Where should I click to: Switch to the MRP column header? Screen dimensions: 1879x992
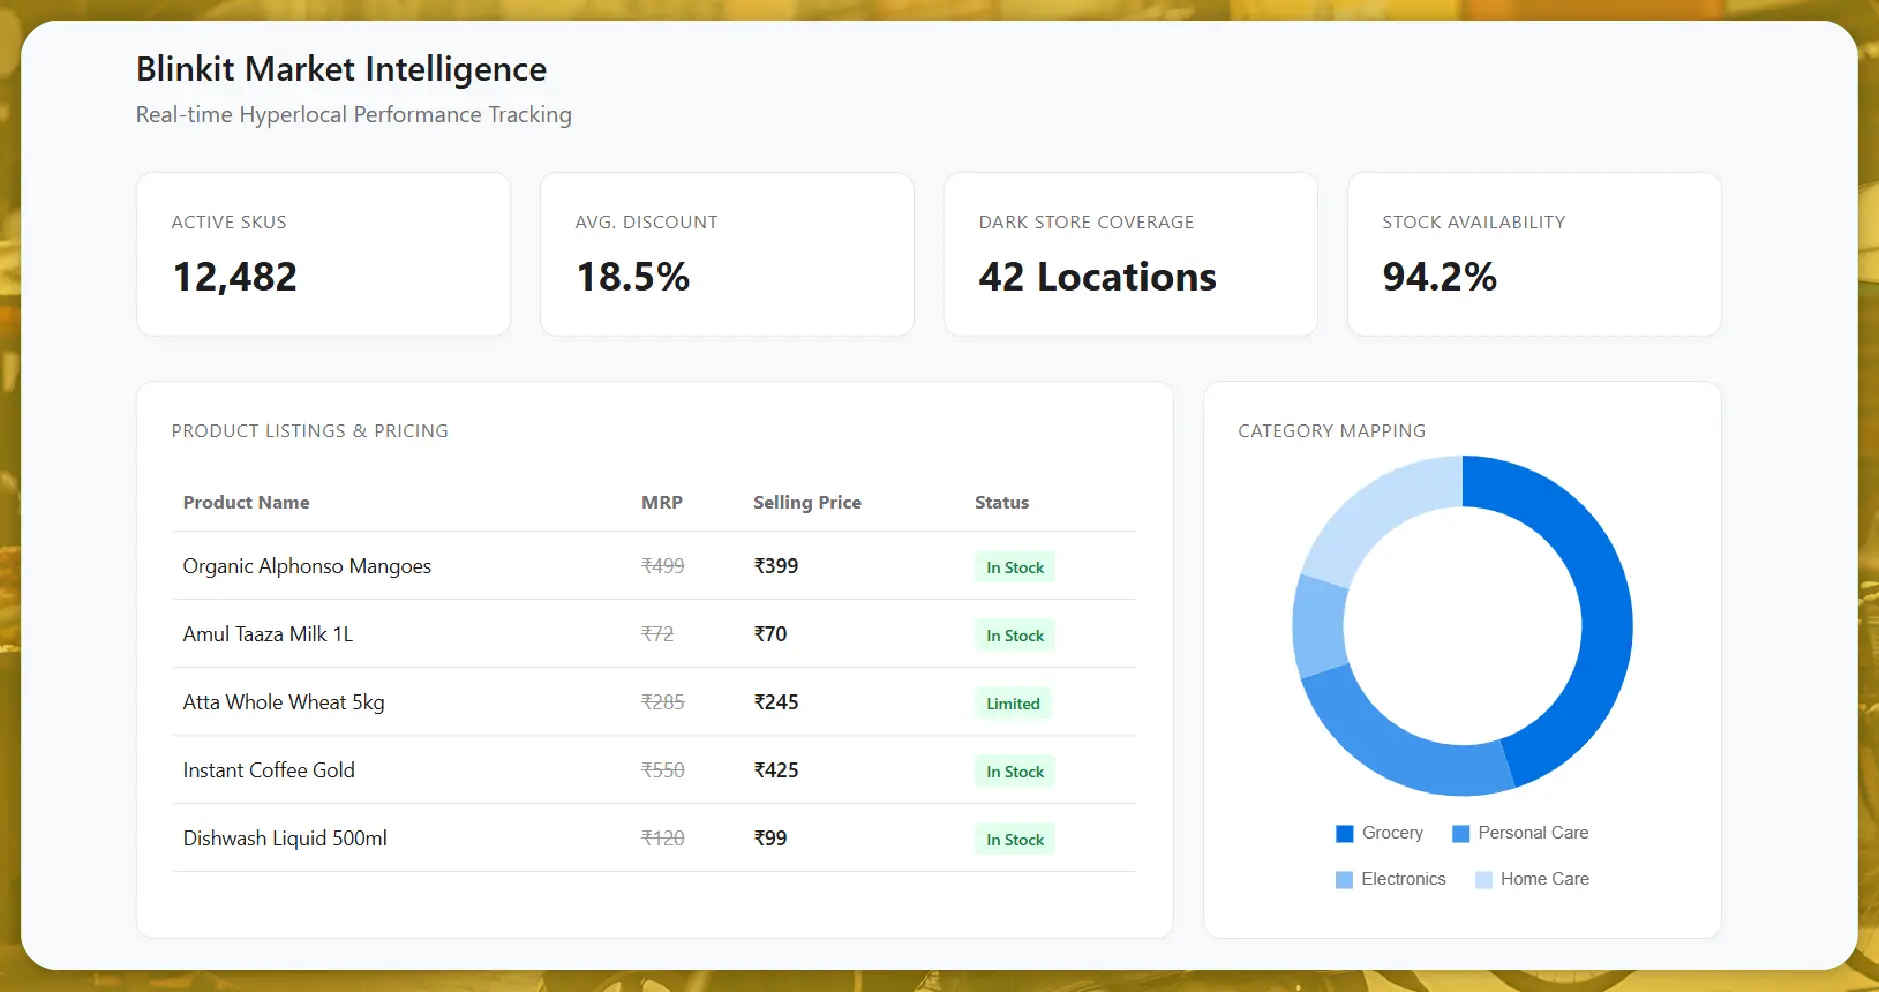pyautogui.click(x=660, y=503)
